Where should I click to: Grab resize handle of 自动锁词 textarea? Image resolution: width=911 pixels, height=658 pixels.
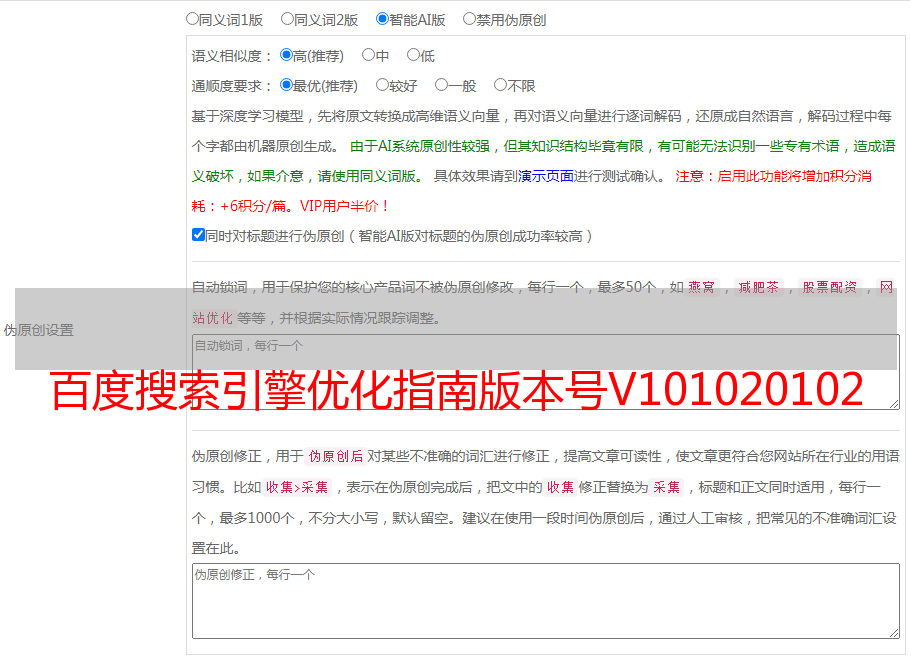tap(894, 404)
